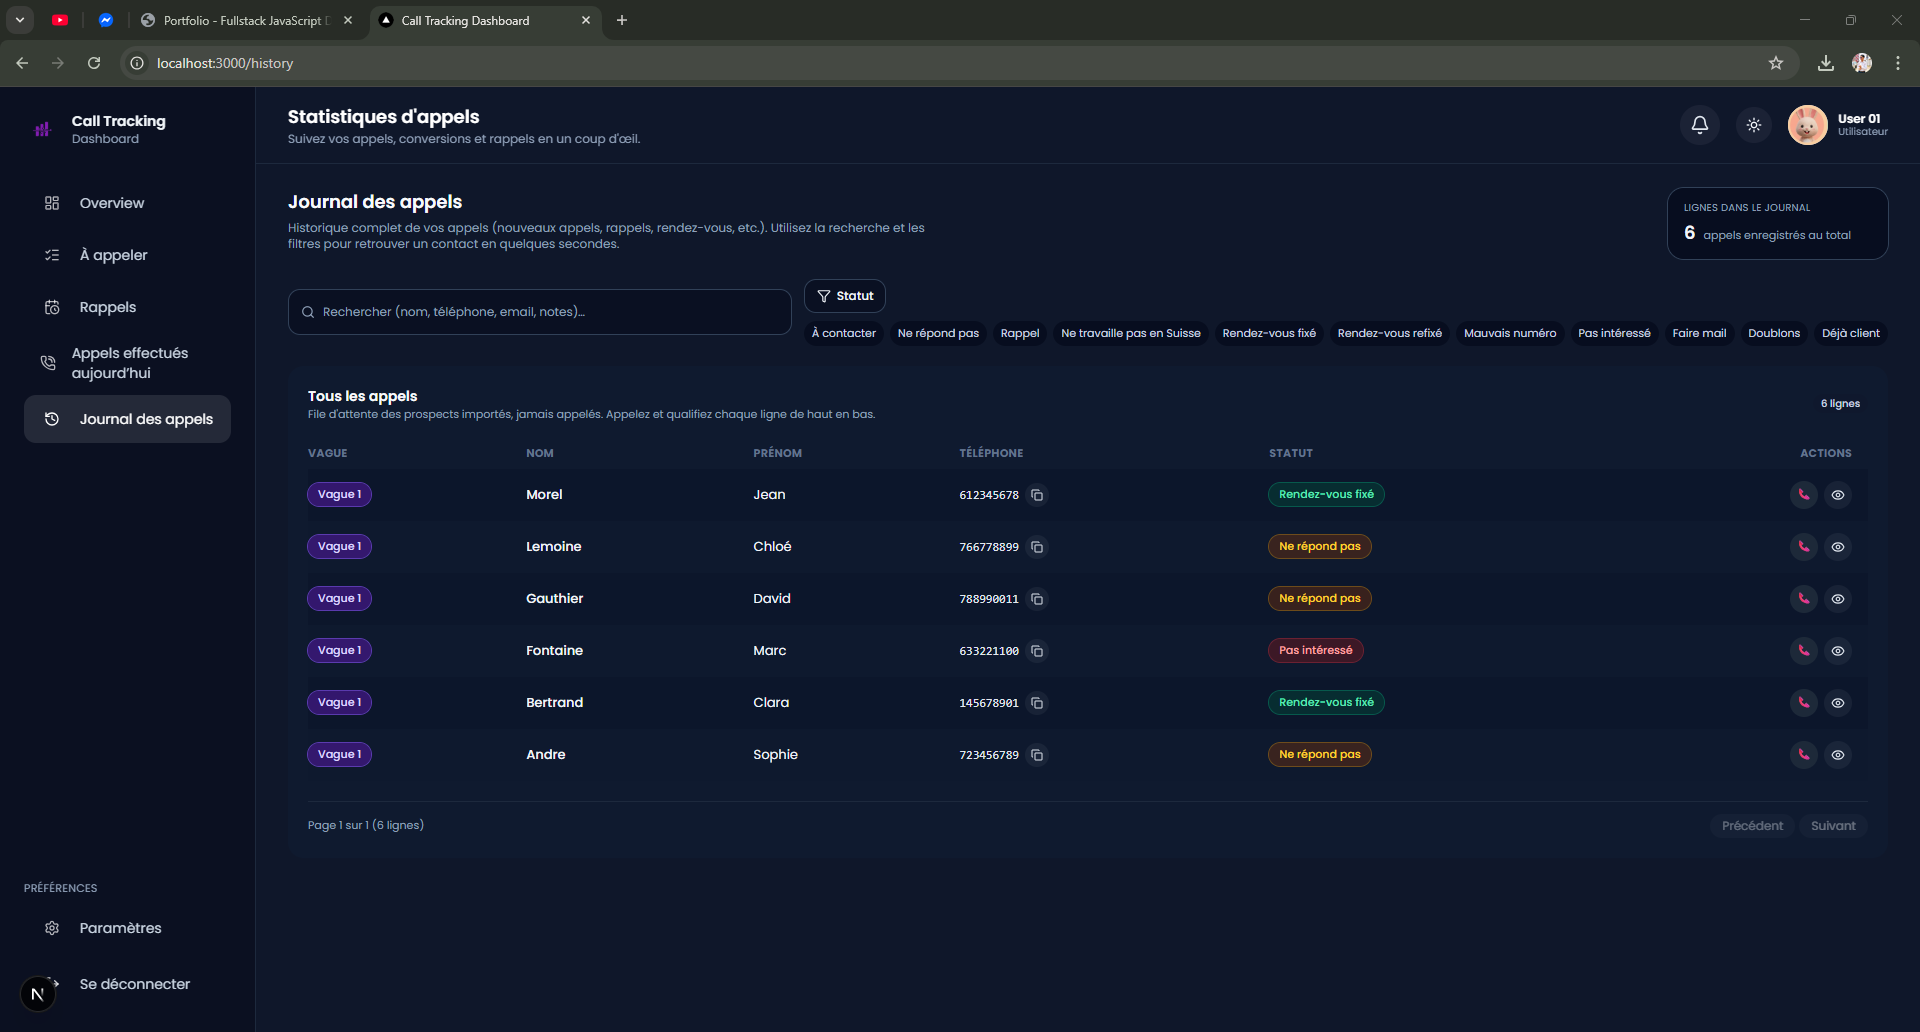Toggle the light/dark theme sun icon
Viewport: 1920px width, 1032px height.
click(x=1753, y=125)
